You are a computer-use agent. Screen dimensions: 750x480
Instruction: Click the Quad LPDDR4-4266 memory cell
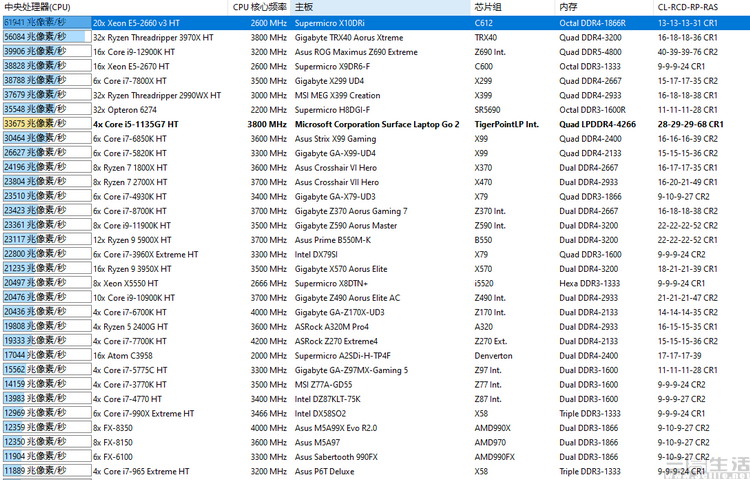coord(597,124)
